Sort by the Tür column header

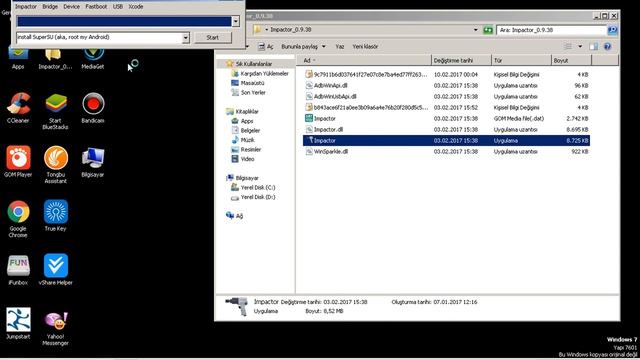click(x=521, y=60)
